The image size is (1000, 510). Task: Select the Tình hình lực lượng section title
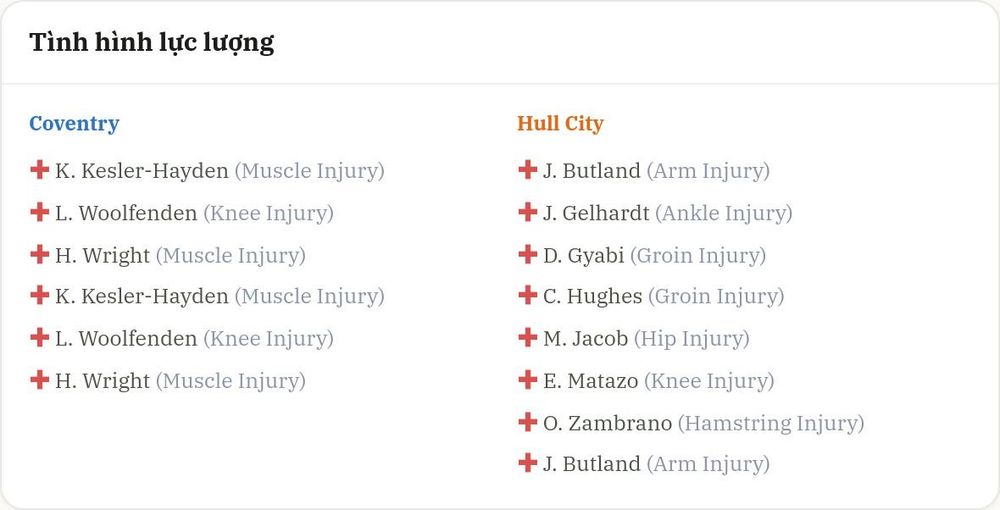152,43
